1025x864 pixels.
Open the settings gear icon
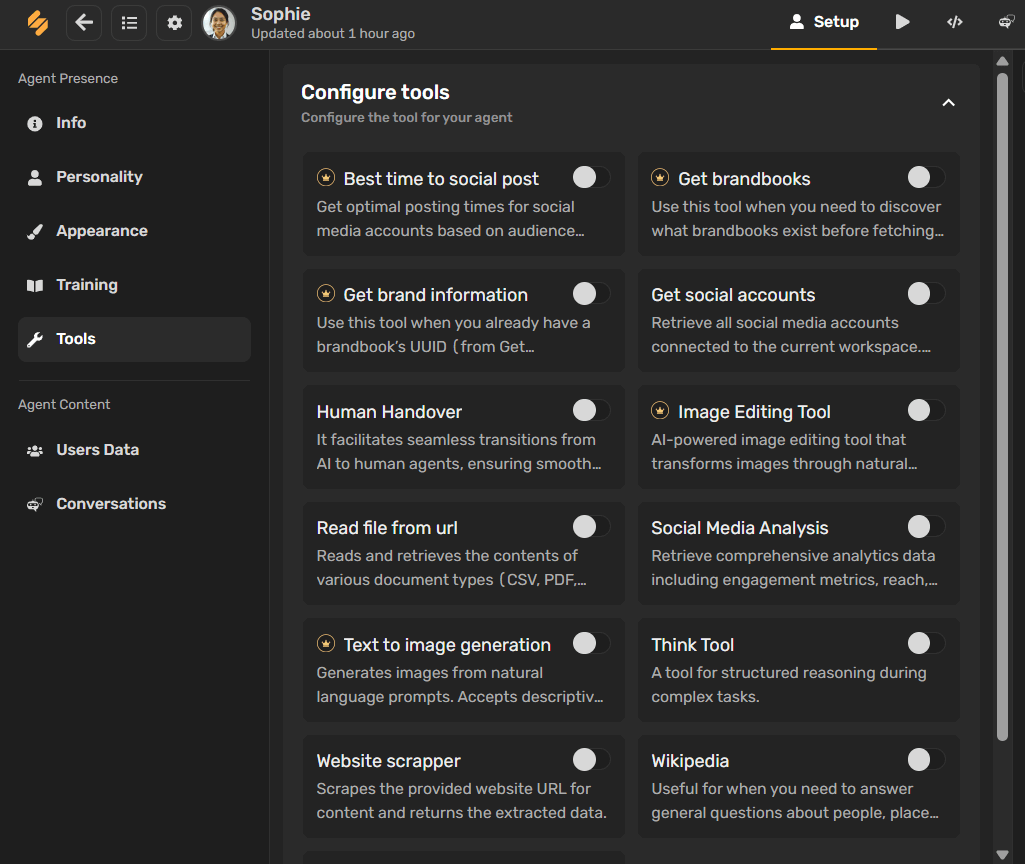pyautogui.click(x=174, y=23)
